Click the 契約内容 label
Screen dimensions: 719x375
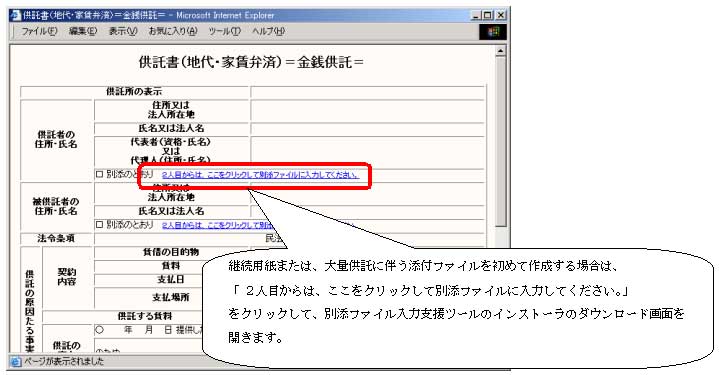pos(67,277)
